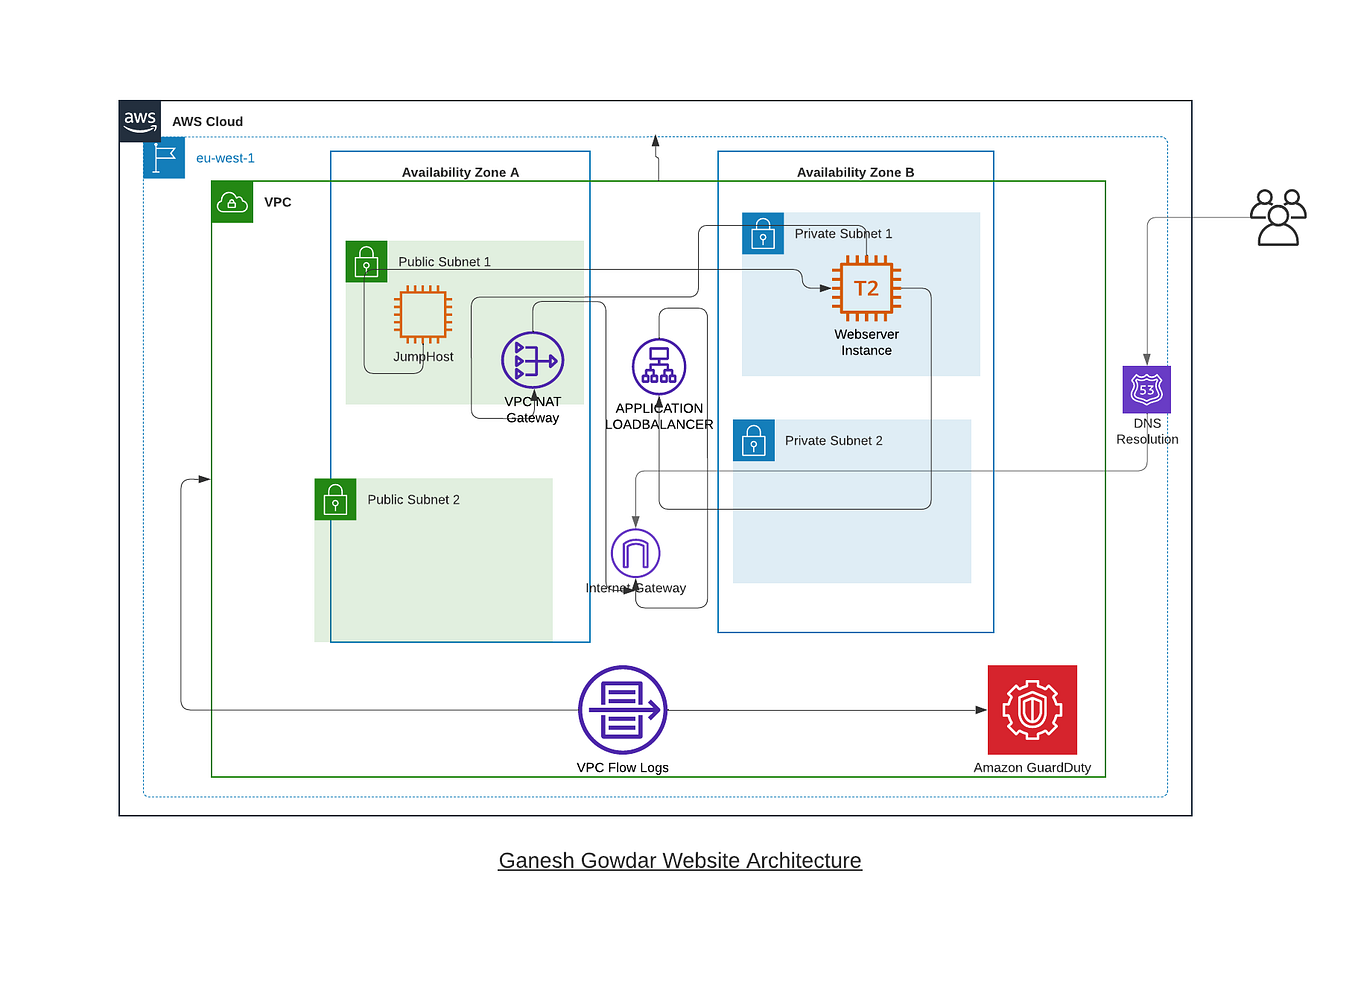
Task: Select the green VPC cloud icon
Action: tap(232, 202)
